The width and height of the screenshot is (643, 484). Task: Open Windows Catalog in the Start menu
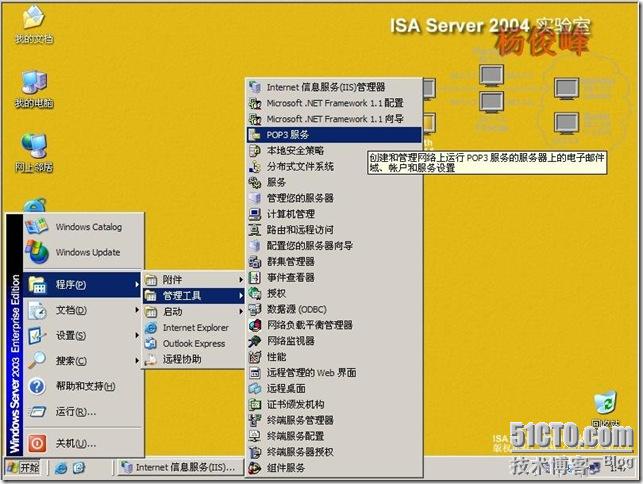pyautogui.click(x=83, y=227)
